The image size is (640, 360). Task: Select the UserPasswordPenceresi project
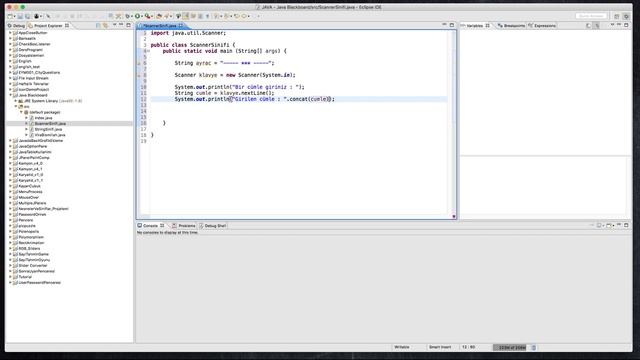39,282
